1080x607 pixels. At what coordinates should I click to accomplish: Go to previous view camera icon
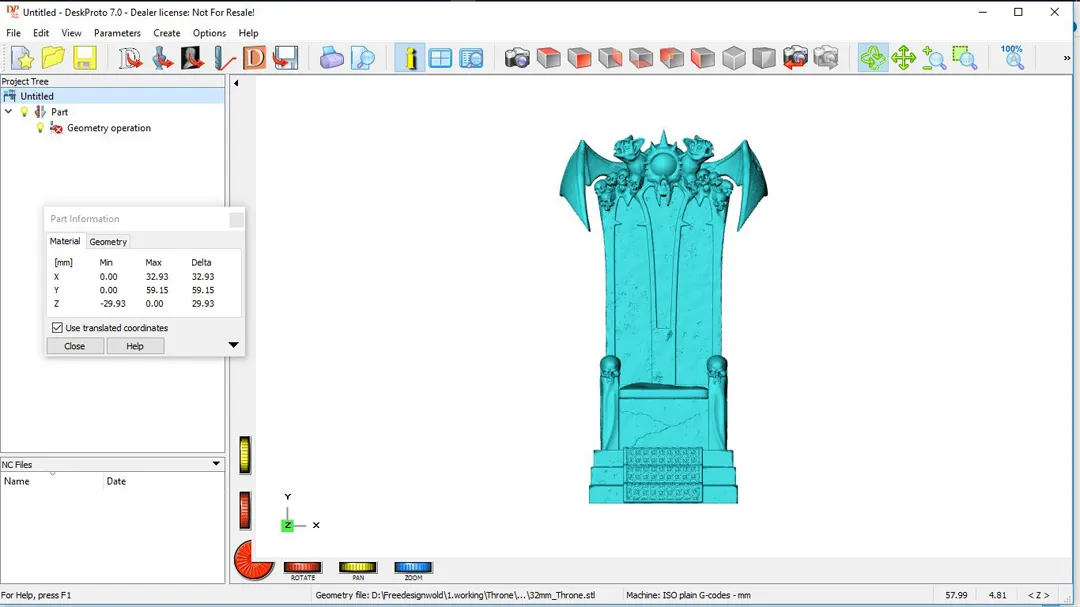pos(795,58)
